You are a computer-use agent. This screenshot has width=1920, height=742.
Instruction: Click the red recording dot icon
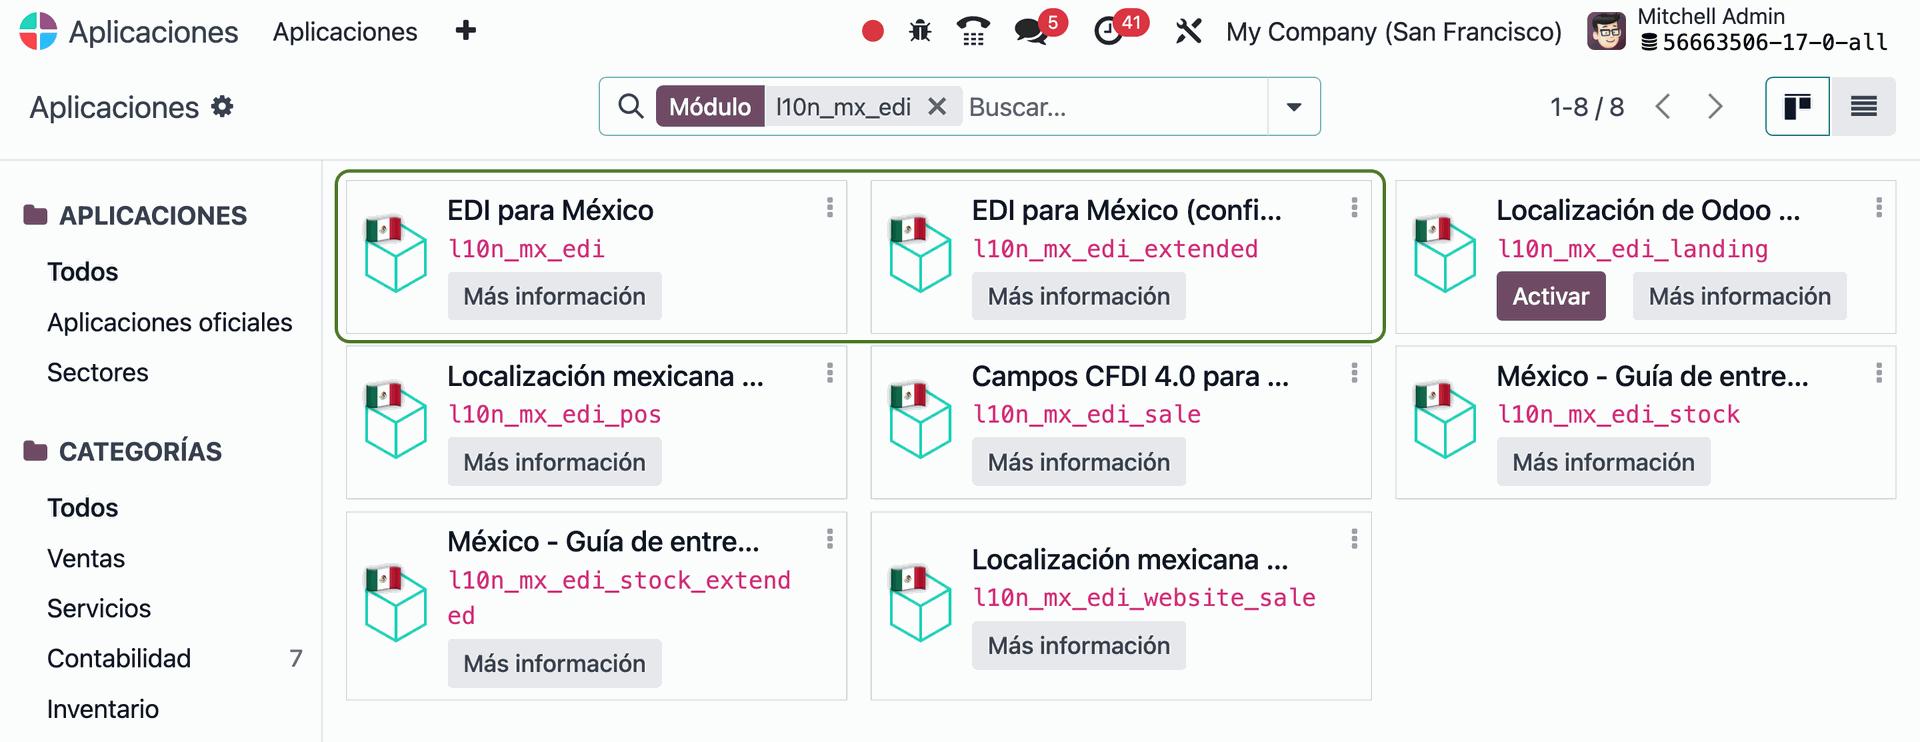[x=873, y=32]
